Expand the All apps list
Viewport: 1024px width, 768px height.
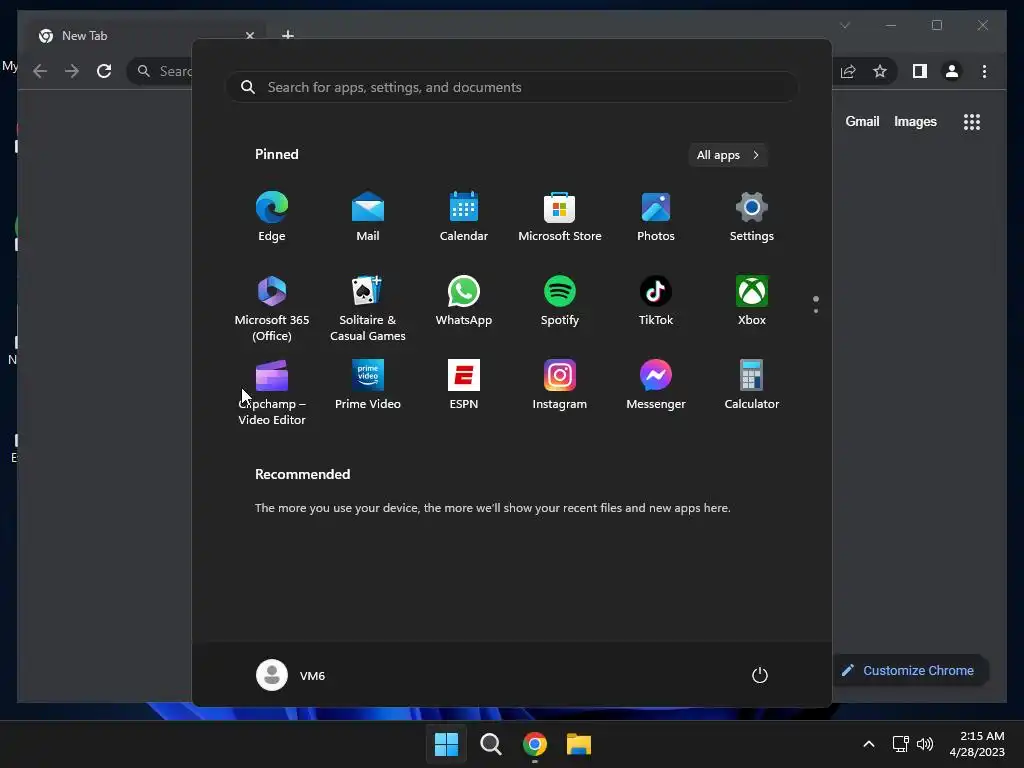(728, 155)
